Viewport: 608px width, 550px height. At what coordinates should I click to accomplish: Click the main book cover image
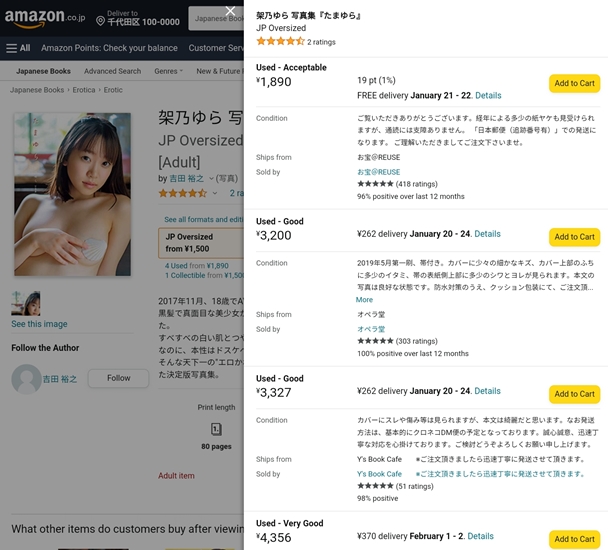pos(73,194)
